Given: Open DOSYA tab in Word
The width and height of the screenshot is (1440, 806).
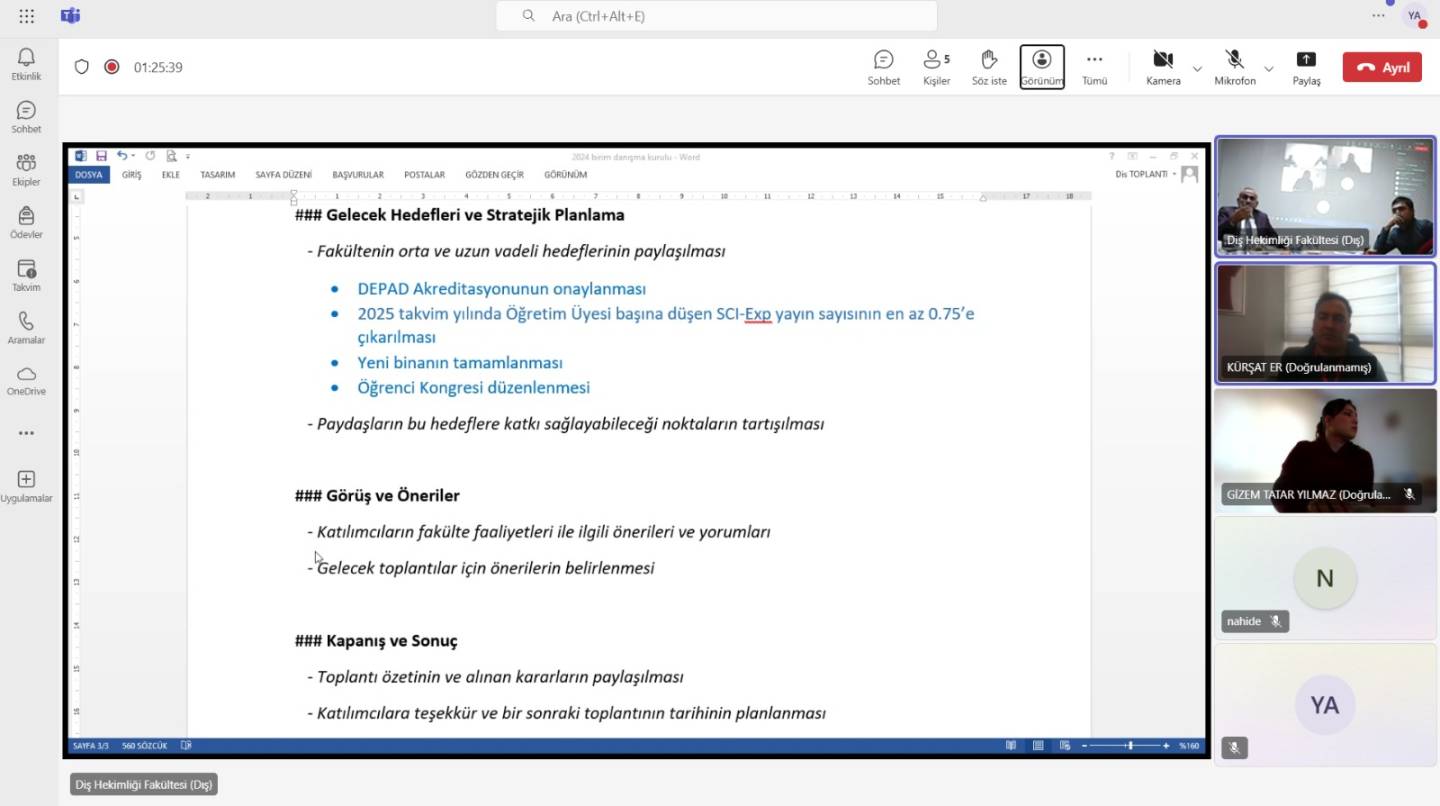Looking at the screenshot, I should tap(88, 174).
